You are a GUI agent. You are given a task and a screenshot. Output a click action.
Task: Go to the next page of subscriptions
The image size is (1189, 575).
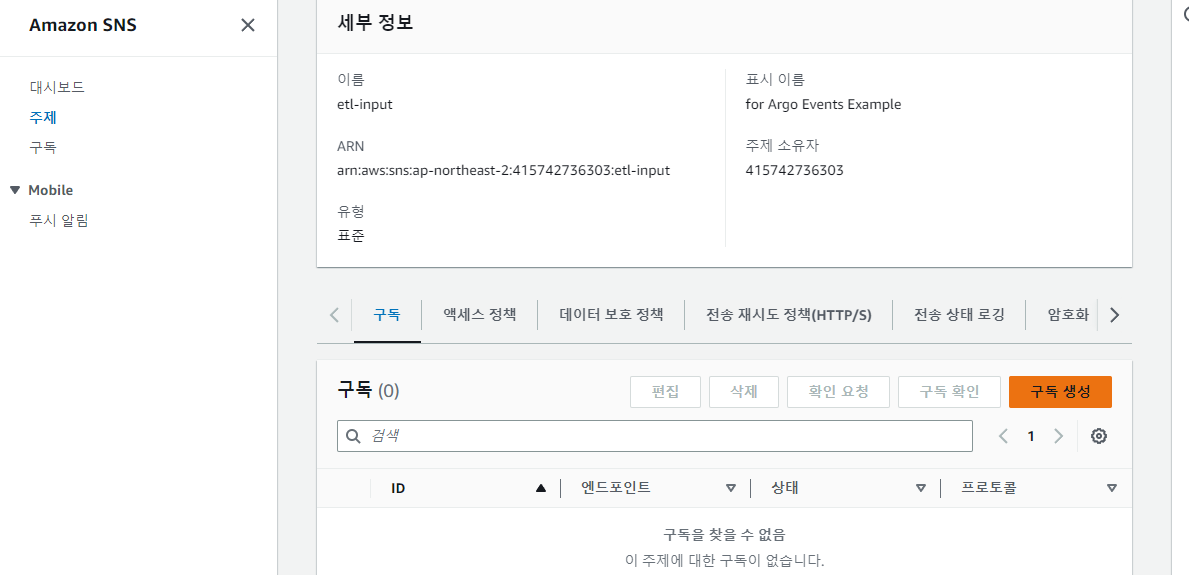1059,436
